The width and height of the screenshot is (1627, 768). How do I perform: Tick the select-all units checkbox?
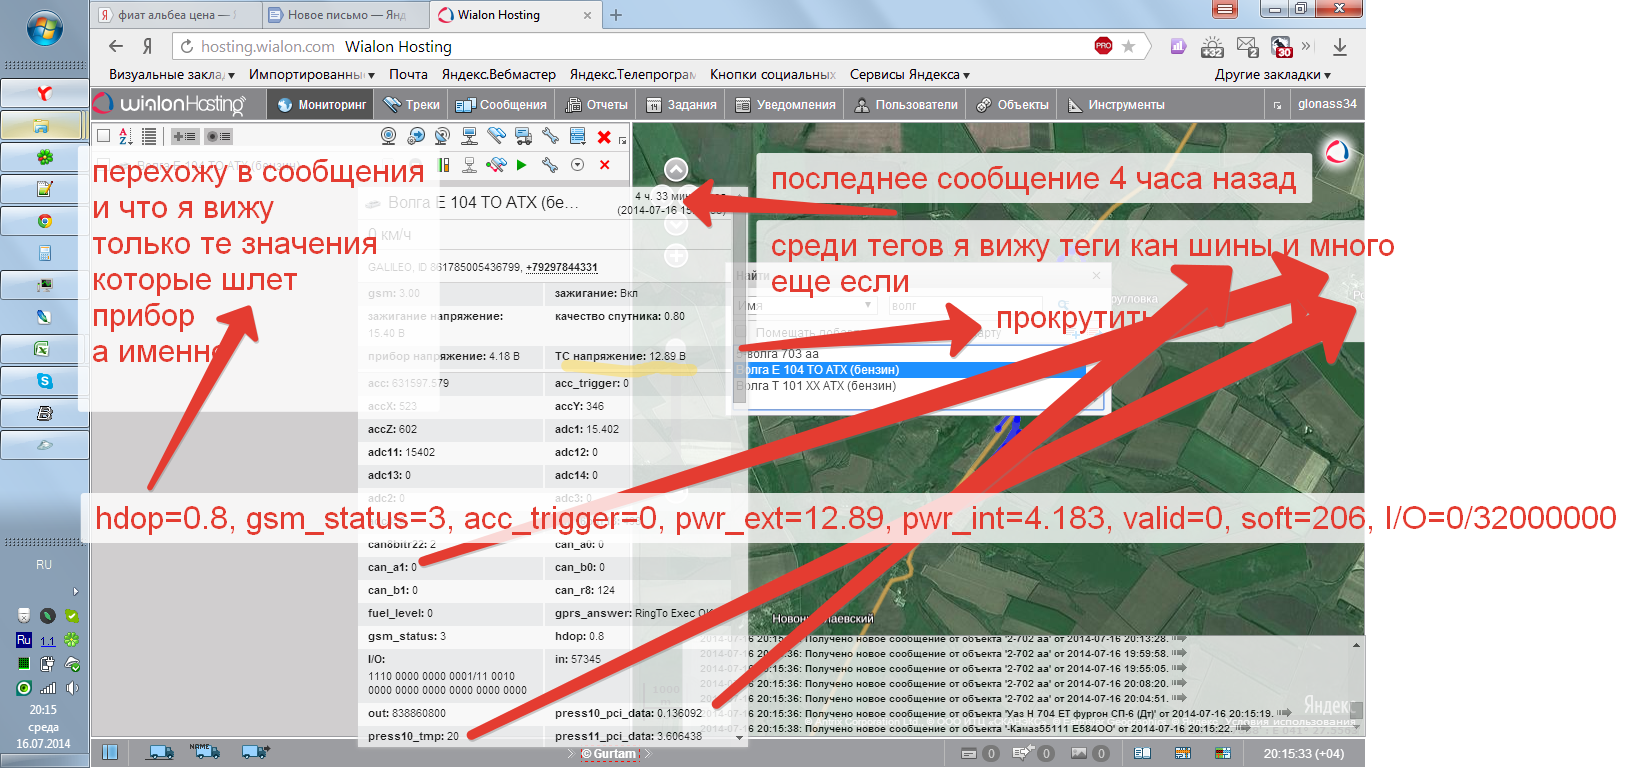click(x=103, y=136)
